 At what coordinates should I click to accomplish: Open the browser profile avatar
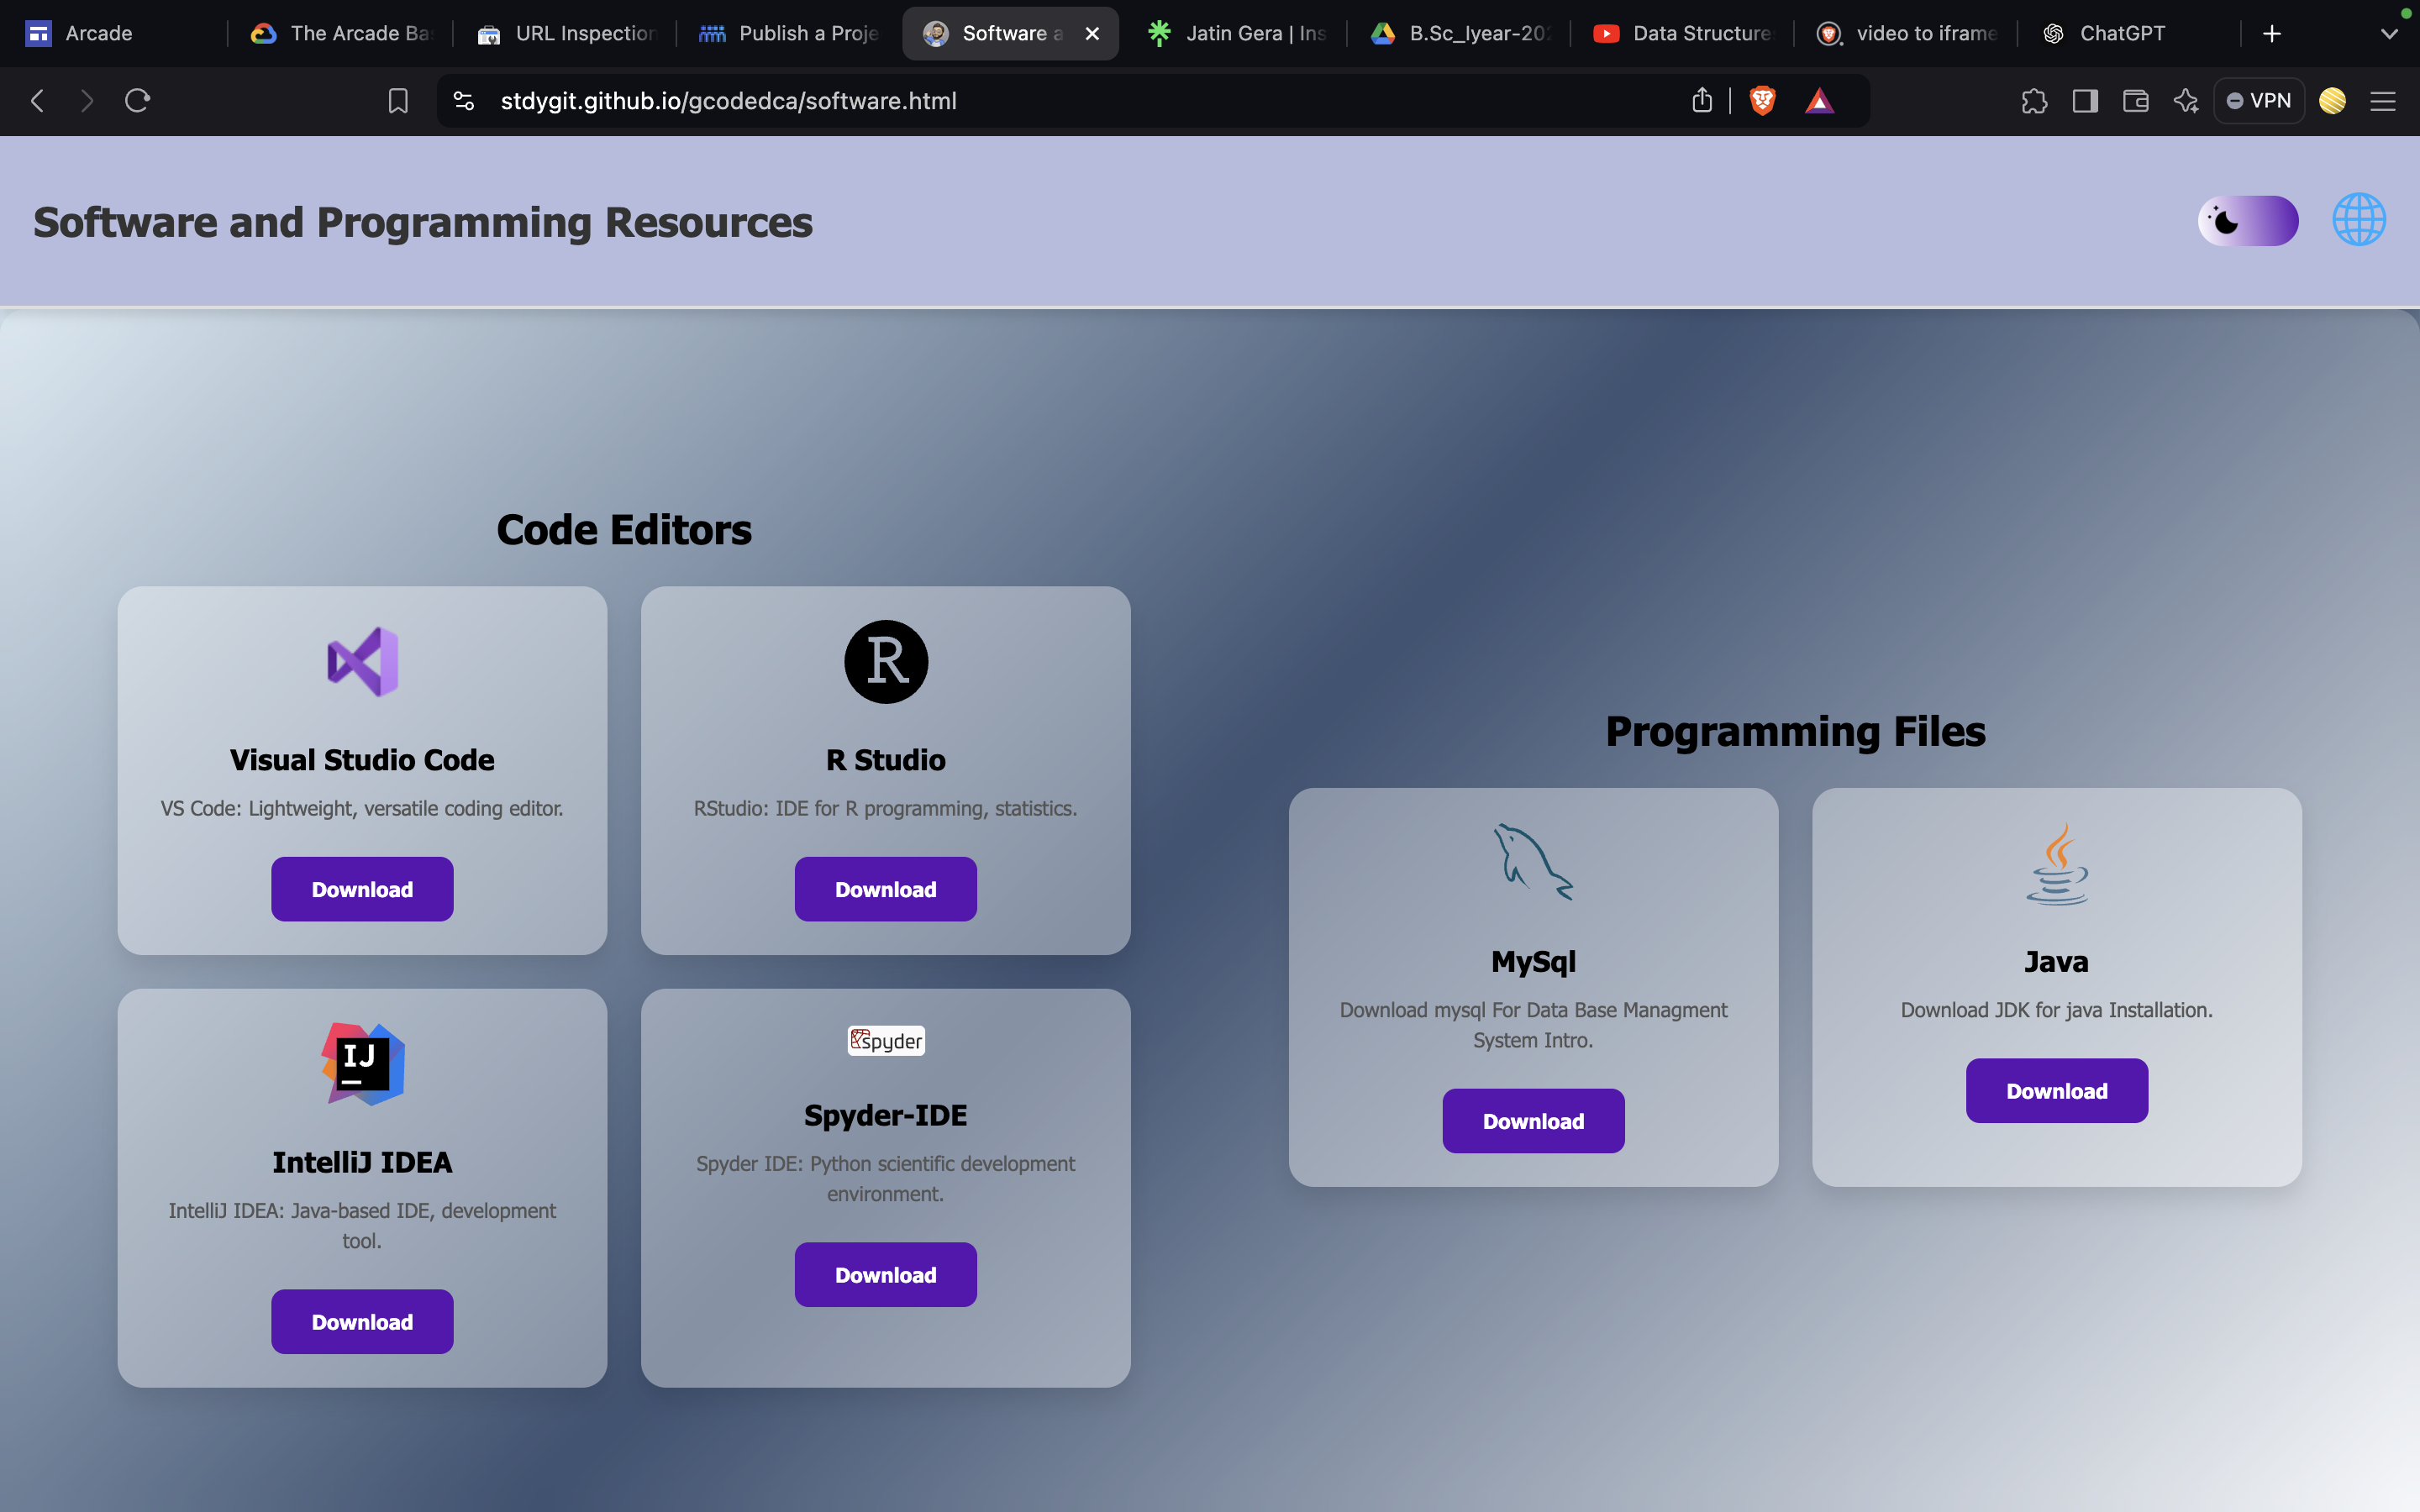click(x=2333, y=101)
